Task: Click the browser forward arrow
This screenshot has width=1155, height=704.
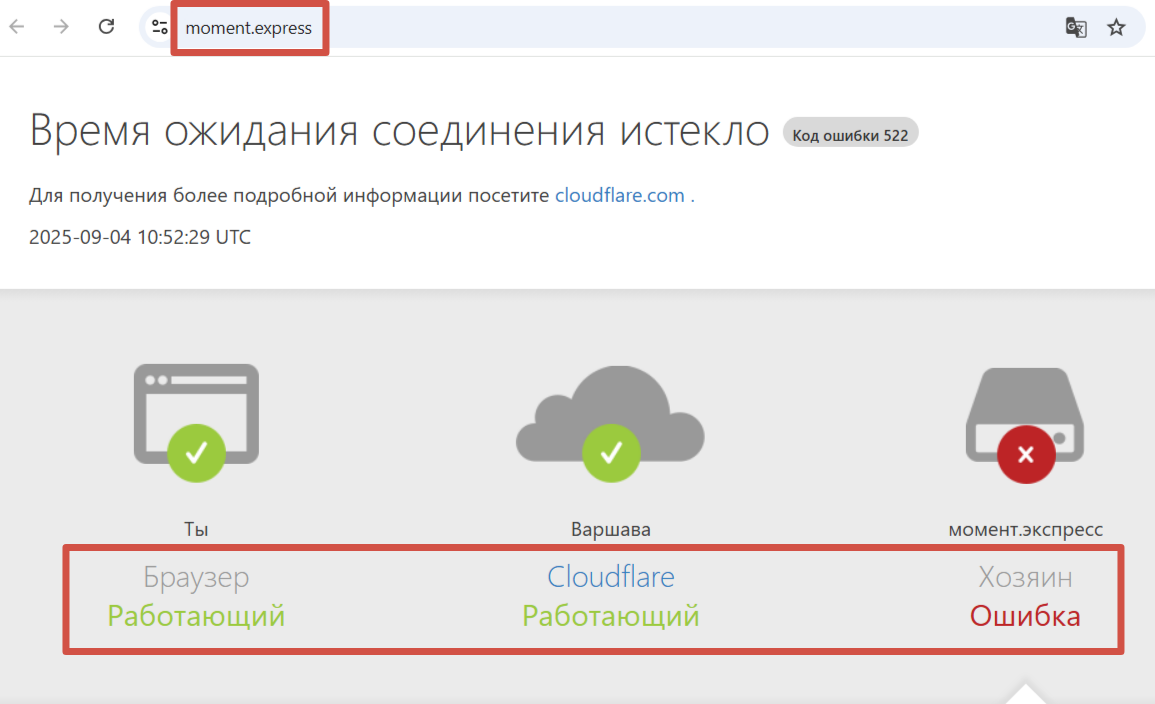Action: (x=61, y=27)
